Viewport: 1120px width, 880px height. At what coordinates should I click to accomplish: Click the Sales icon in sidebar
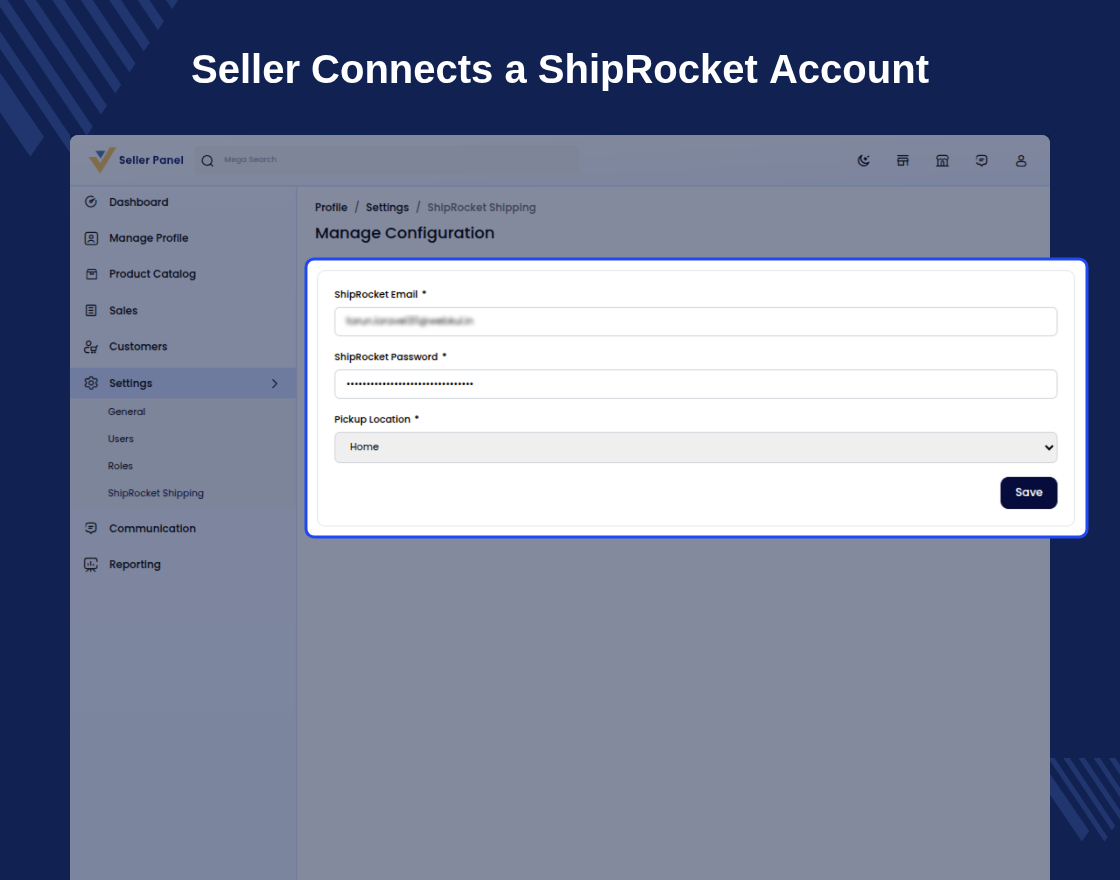91,310
